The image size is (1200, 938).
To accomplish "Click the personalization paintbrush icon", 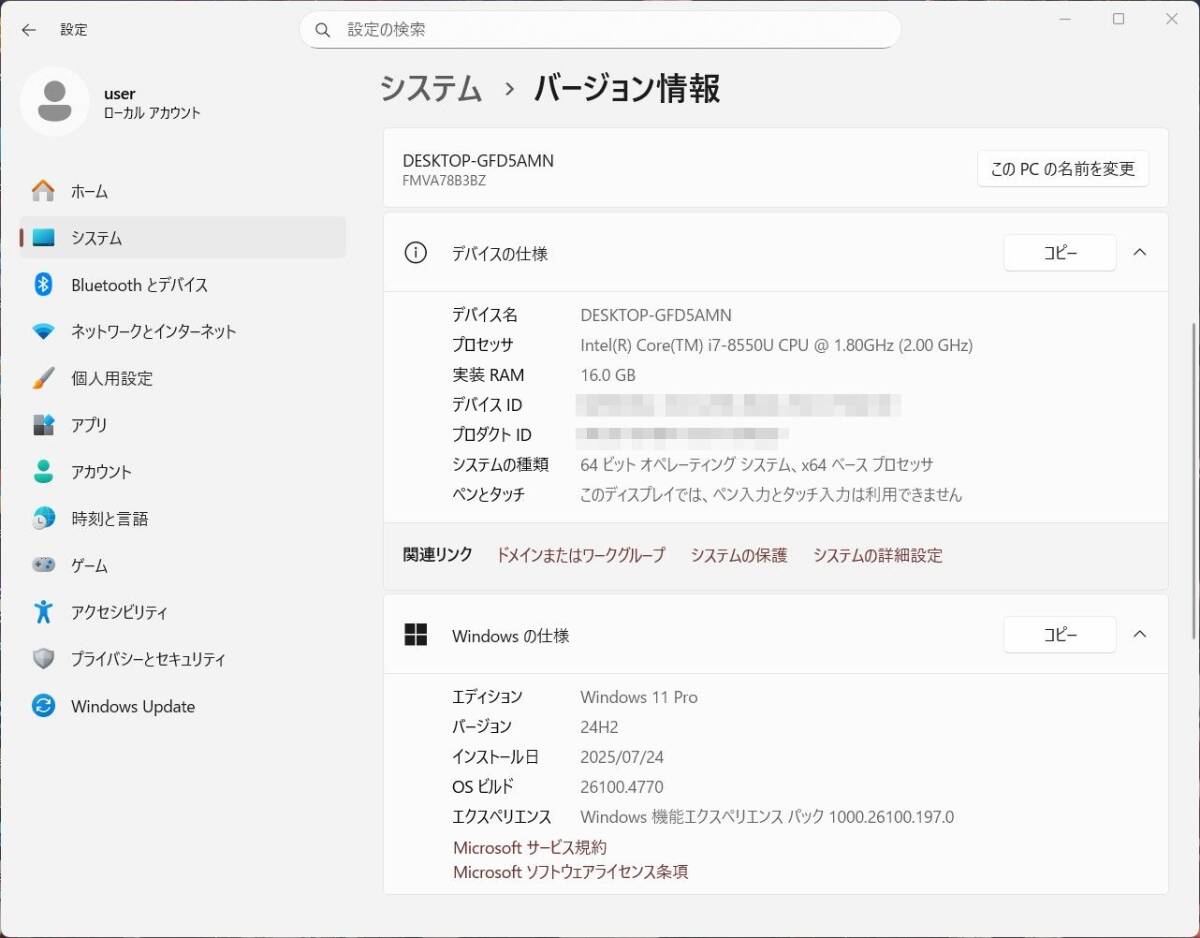I will (x=43, y=378).
